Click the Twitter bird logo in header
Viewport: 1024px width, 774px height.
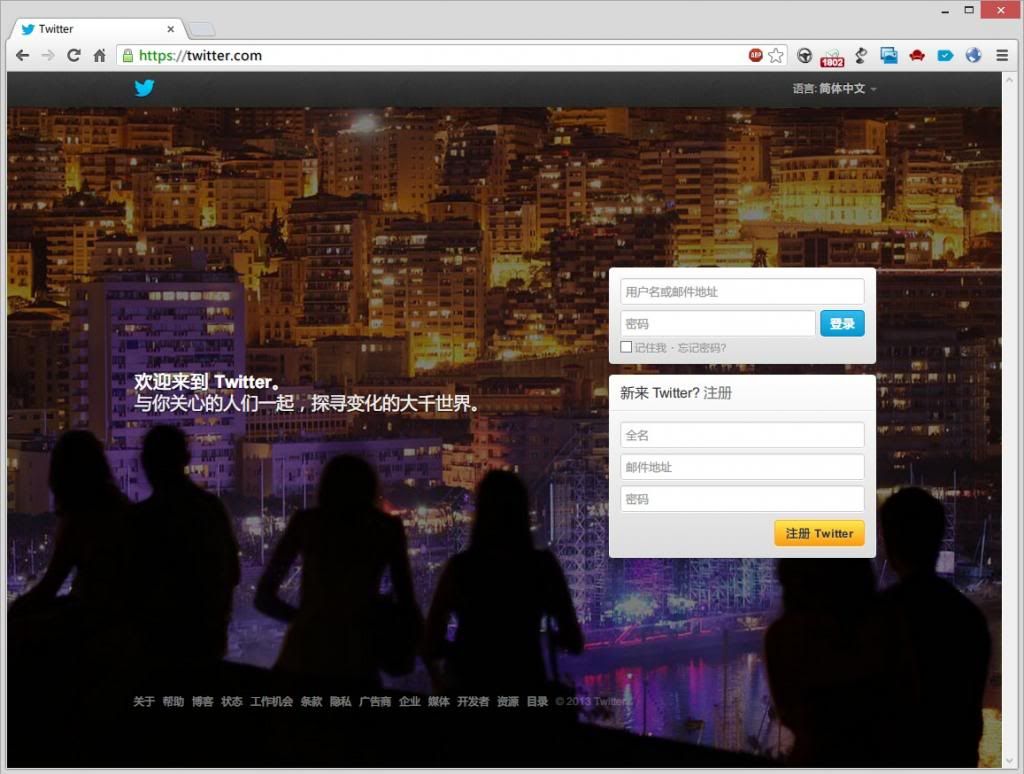point(144,88)
